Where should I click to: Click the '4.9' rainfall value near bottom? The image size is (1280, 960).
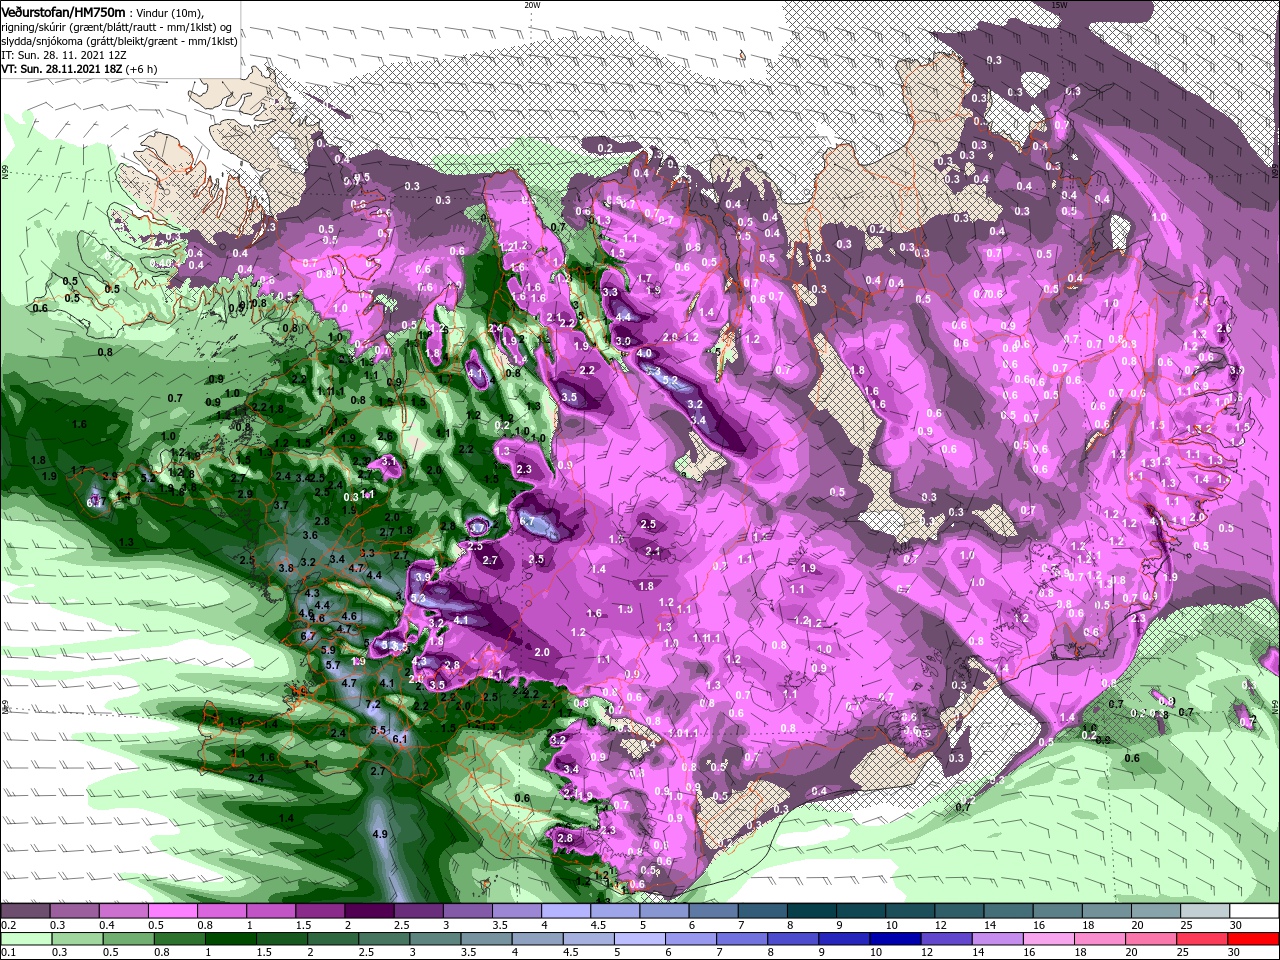pos(379,833)
